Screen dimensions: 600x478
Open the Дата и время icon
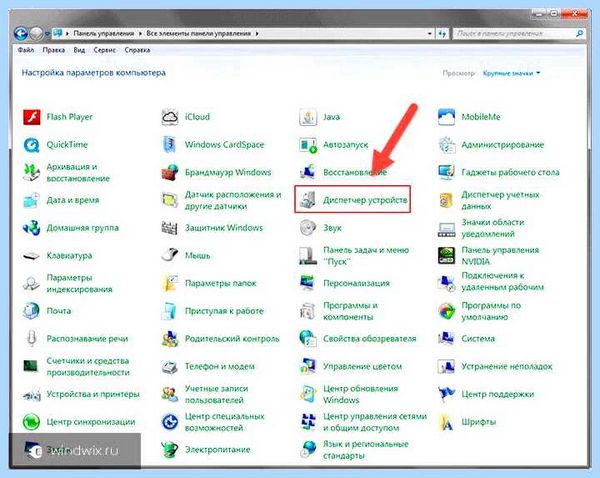coord(32,200)
